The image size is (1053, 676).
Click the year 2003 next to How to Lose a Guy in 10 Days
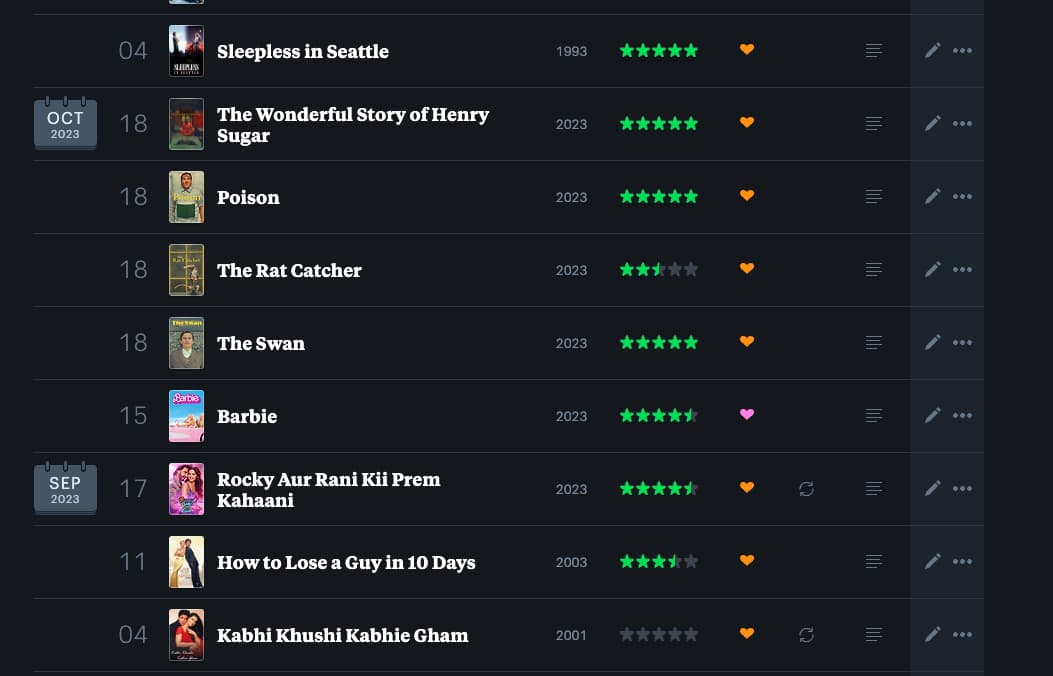571,562
